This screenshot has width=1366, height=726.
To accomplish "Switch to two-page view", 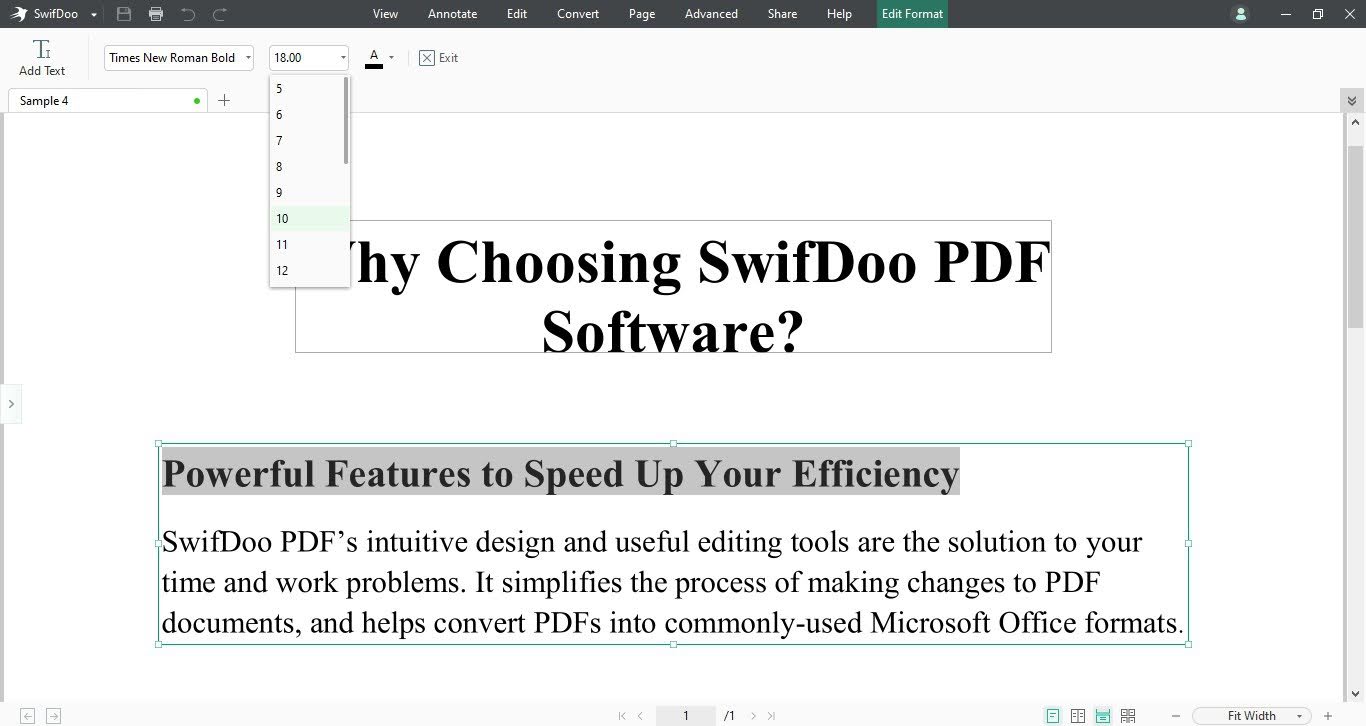I will coord(1078,716).
